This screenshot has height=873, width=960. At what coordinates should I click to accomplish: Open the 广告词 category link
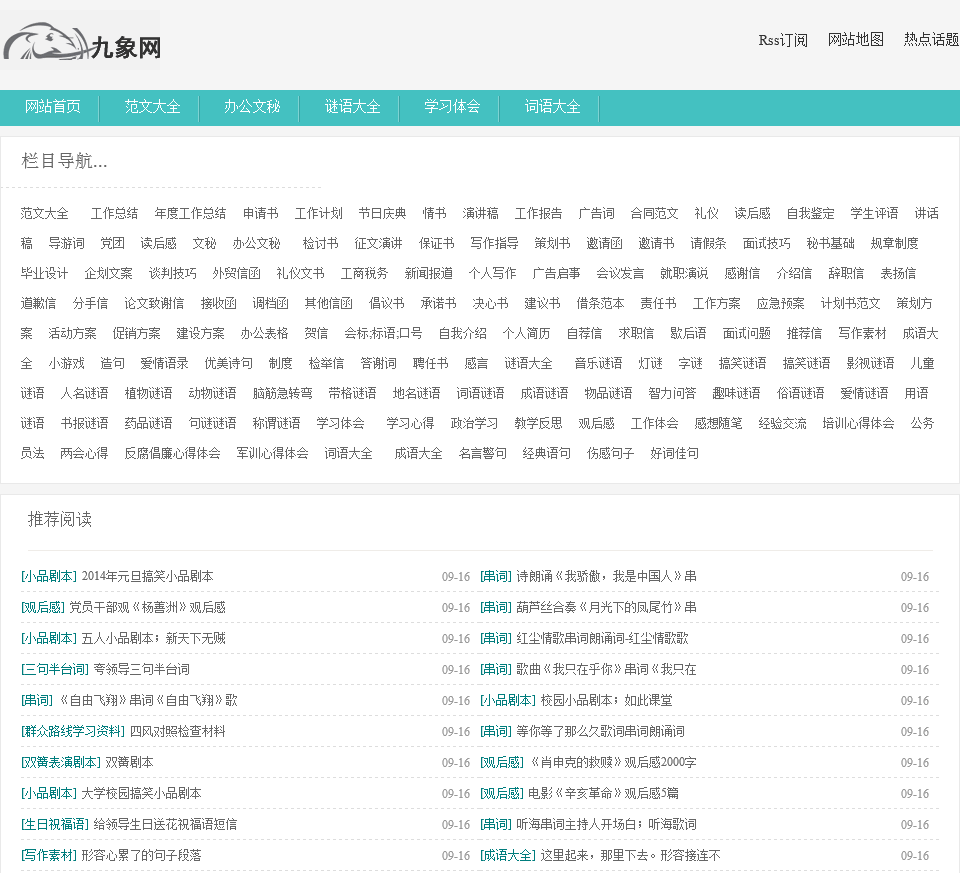coord(596,213)
